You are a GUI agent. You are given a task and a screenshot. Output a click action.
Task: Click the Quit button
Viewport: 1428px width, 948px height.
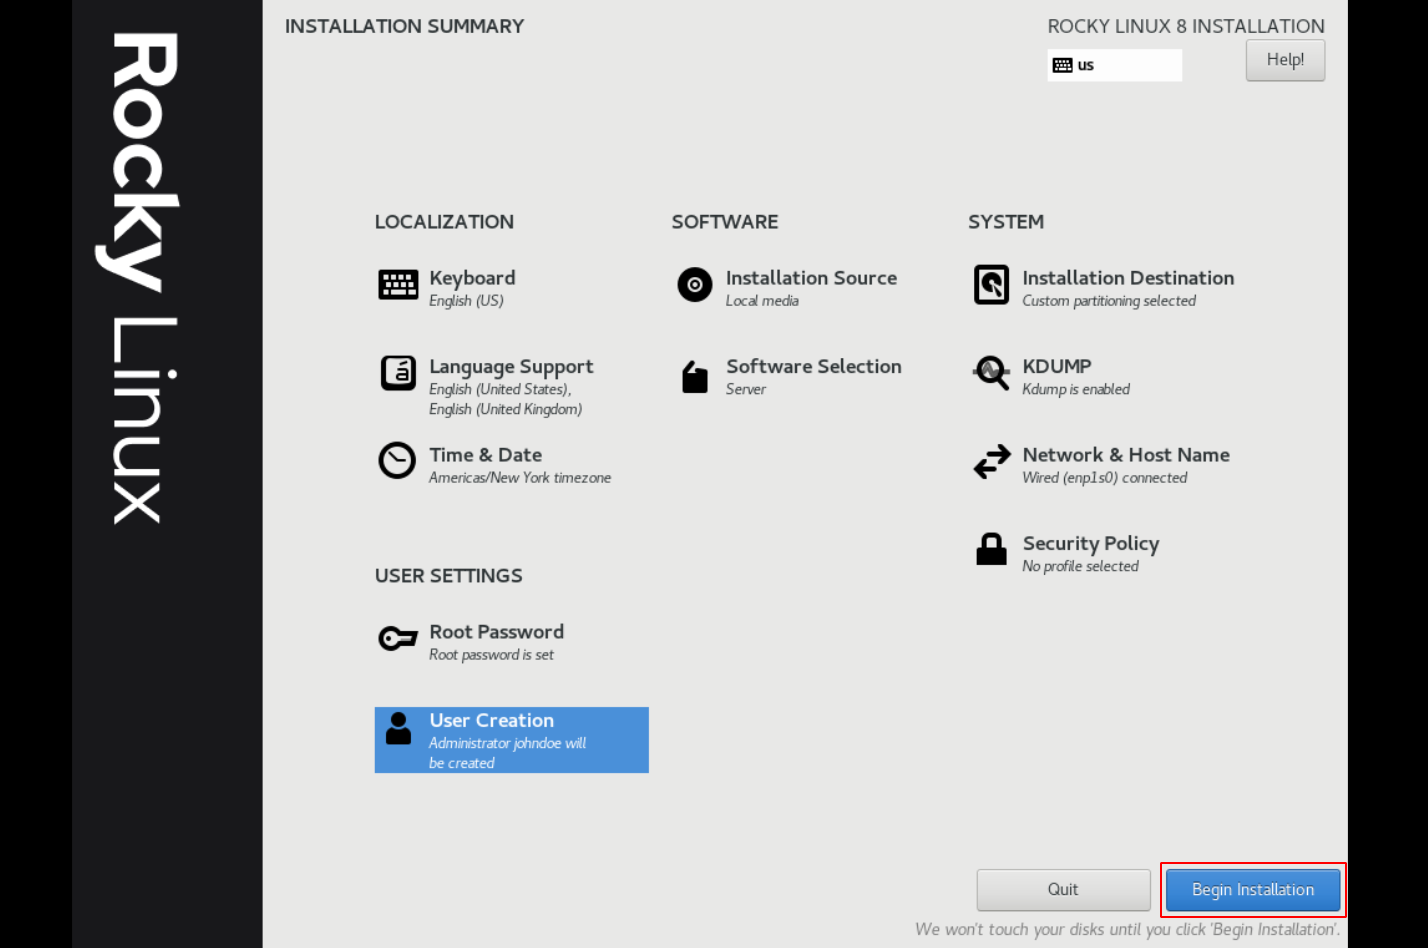pyautogui.click(x=1063, y=889)
